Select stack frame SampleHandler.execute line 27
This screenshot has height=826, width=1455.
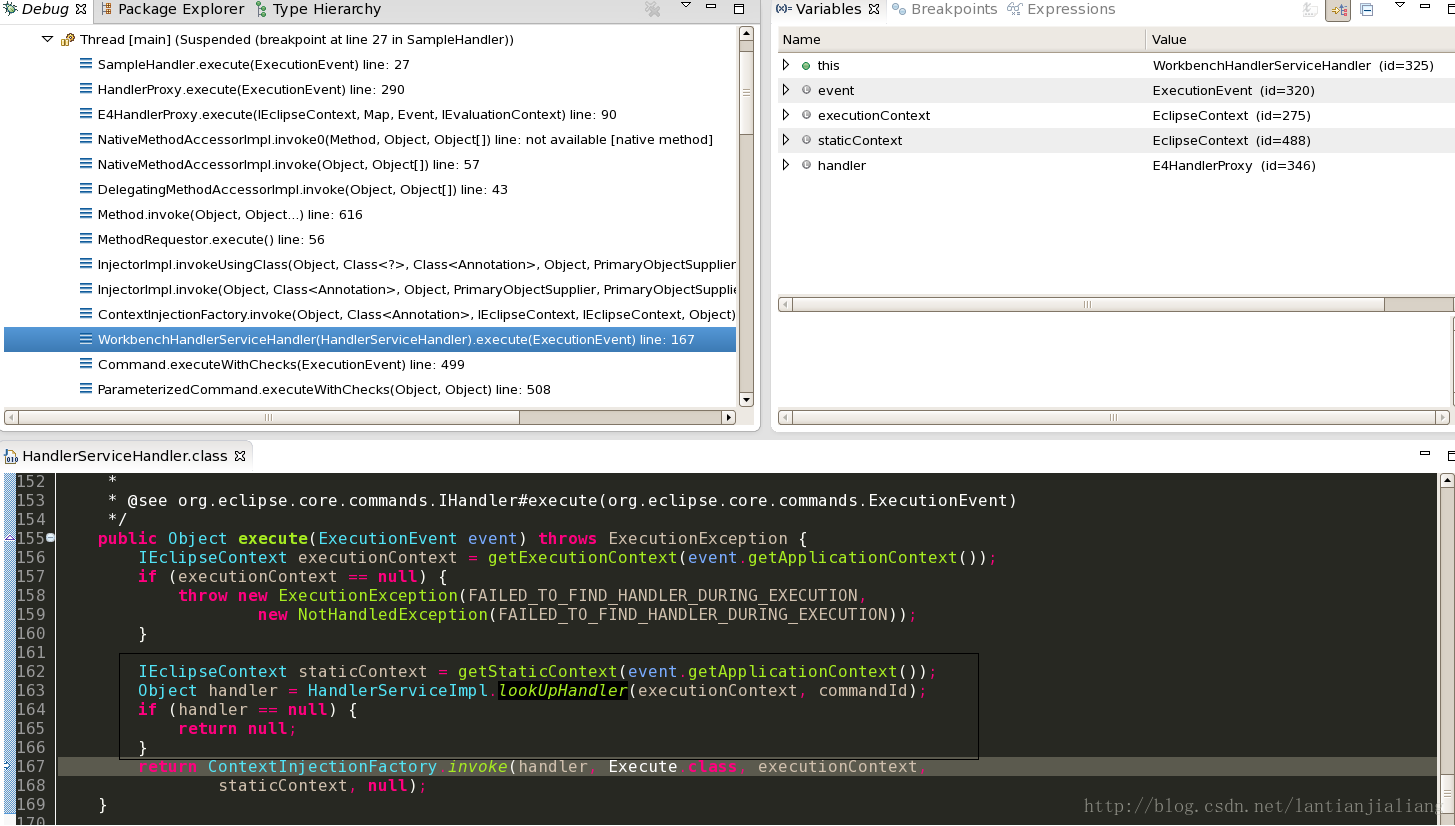(x=253, y=64)
